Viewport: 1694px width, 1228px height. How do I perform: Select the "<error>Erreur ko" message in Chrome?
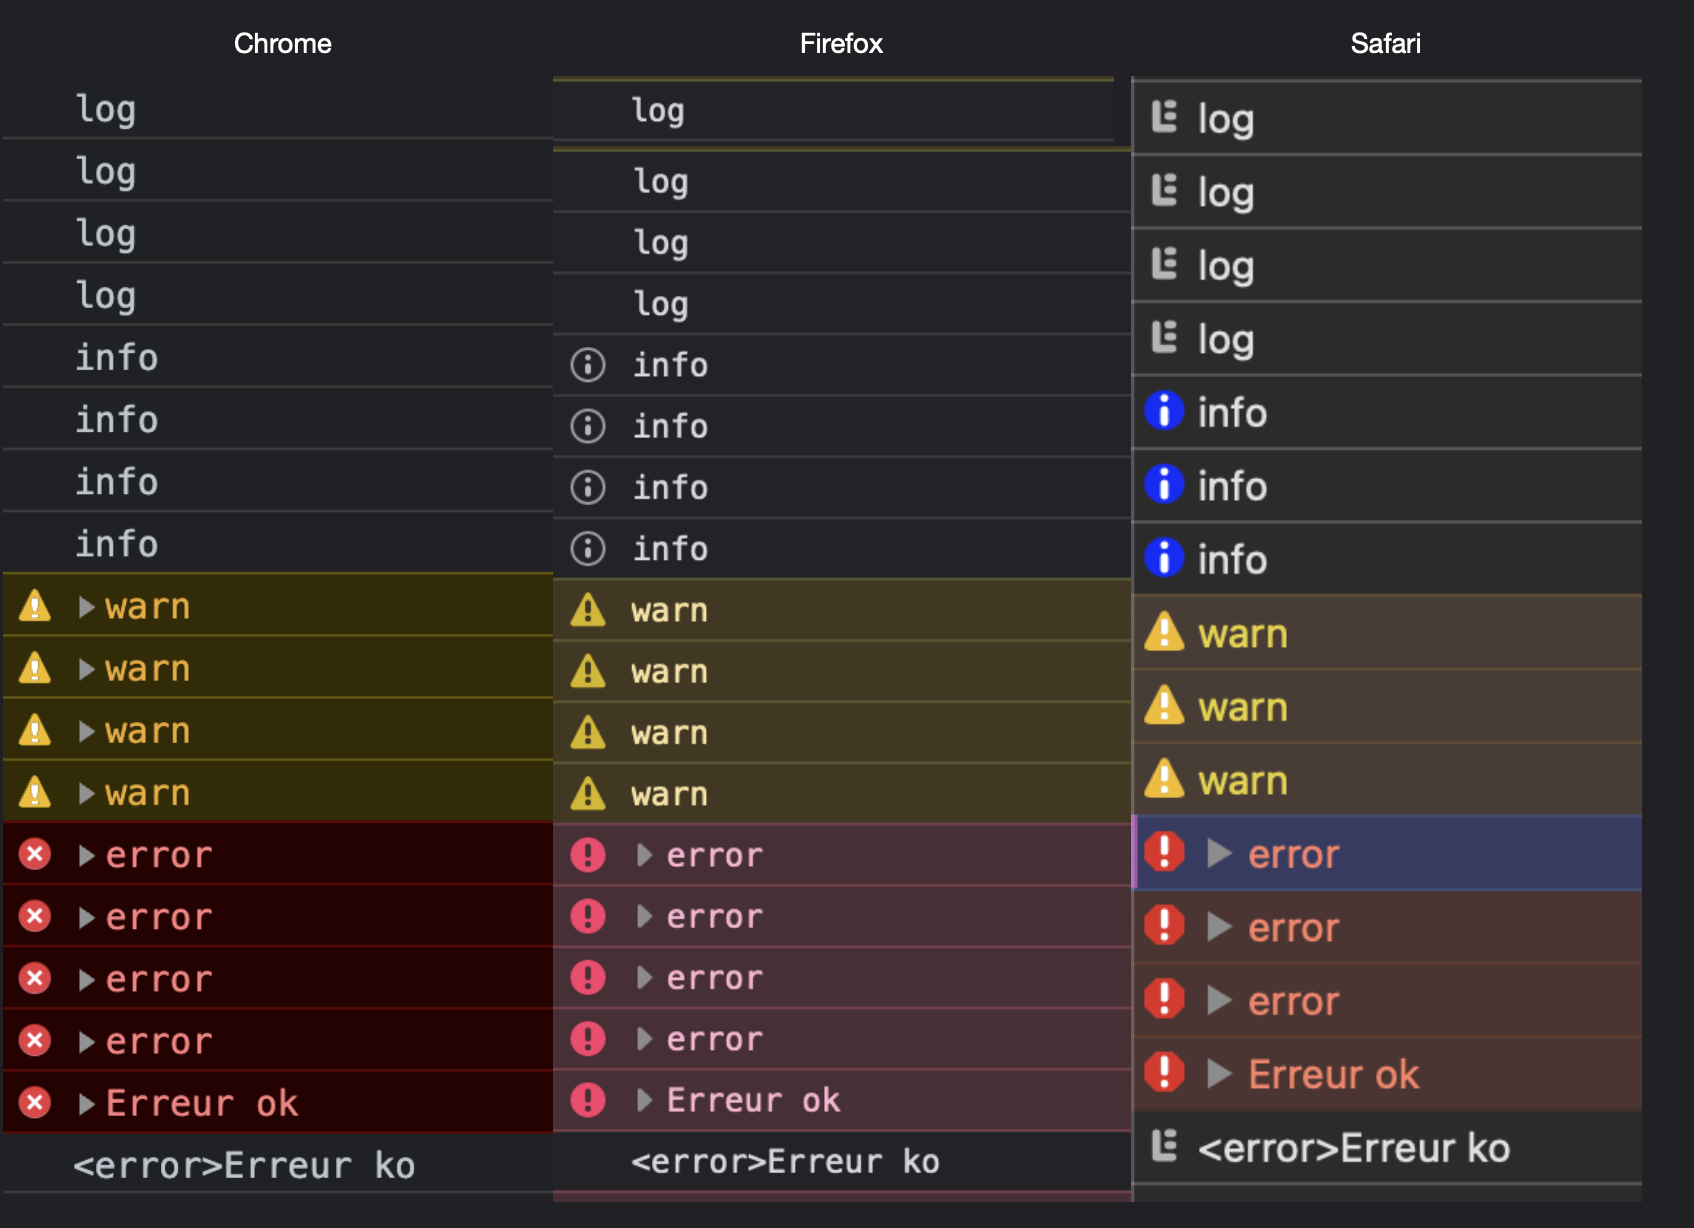coord(244,1165)
